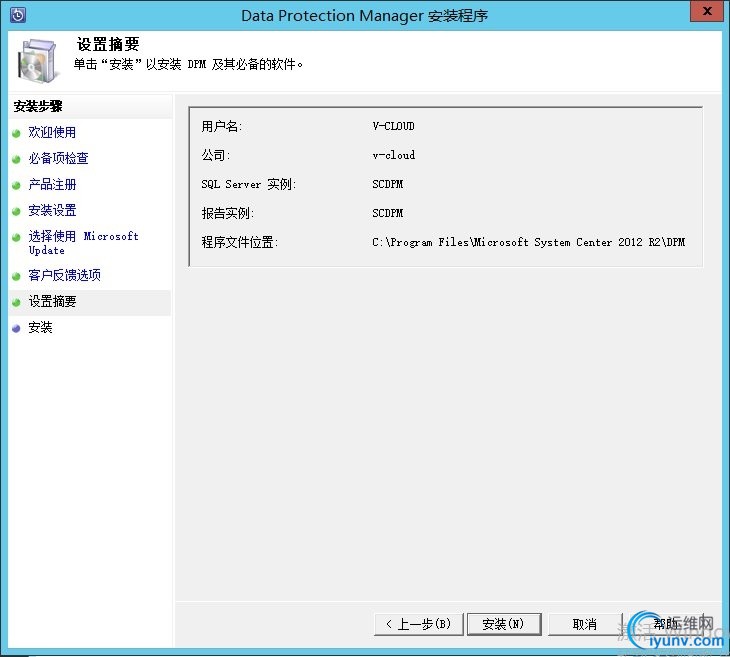This screenshot has width=730, height=657.
Task: Open the 安装设置 step
Action: tap(52, 210)
